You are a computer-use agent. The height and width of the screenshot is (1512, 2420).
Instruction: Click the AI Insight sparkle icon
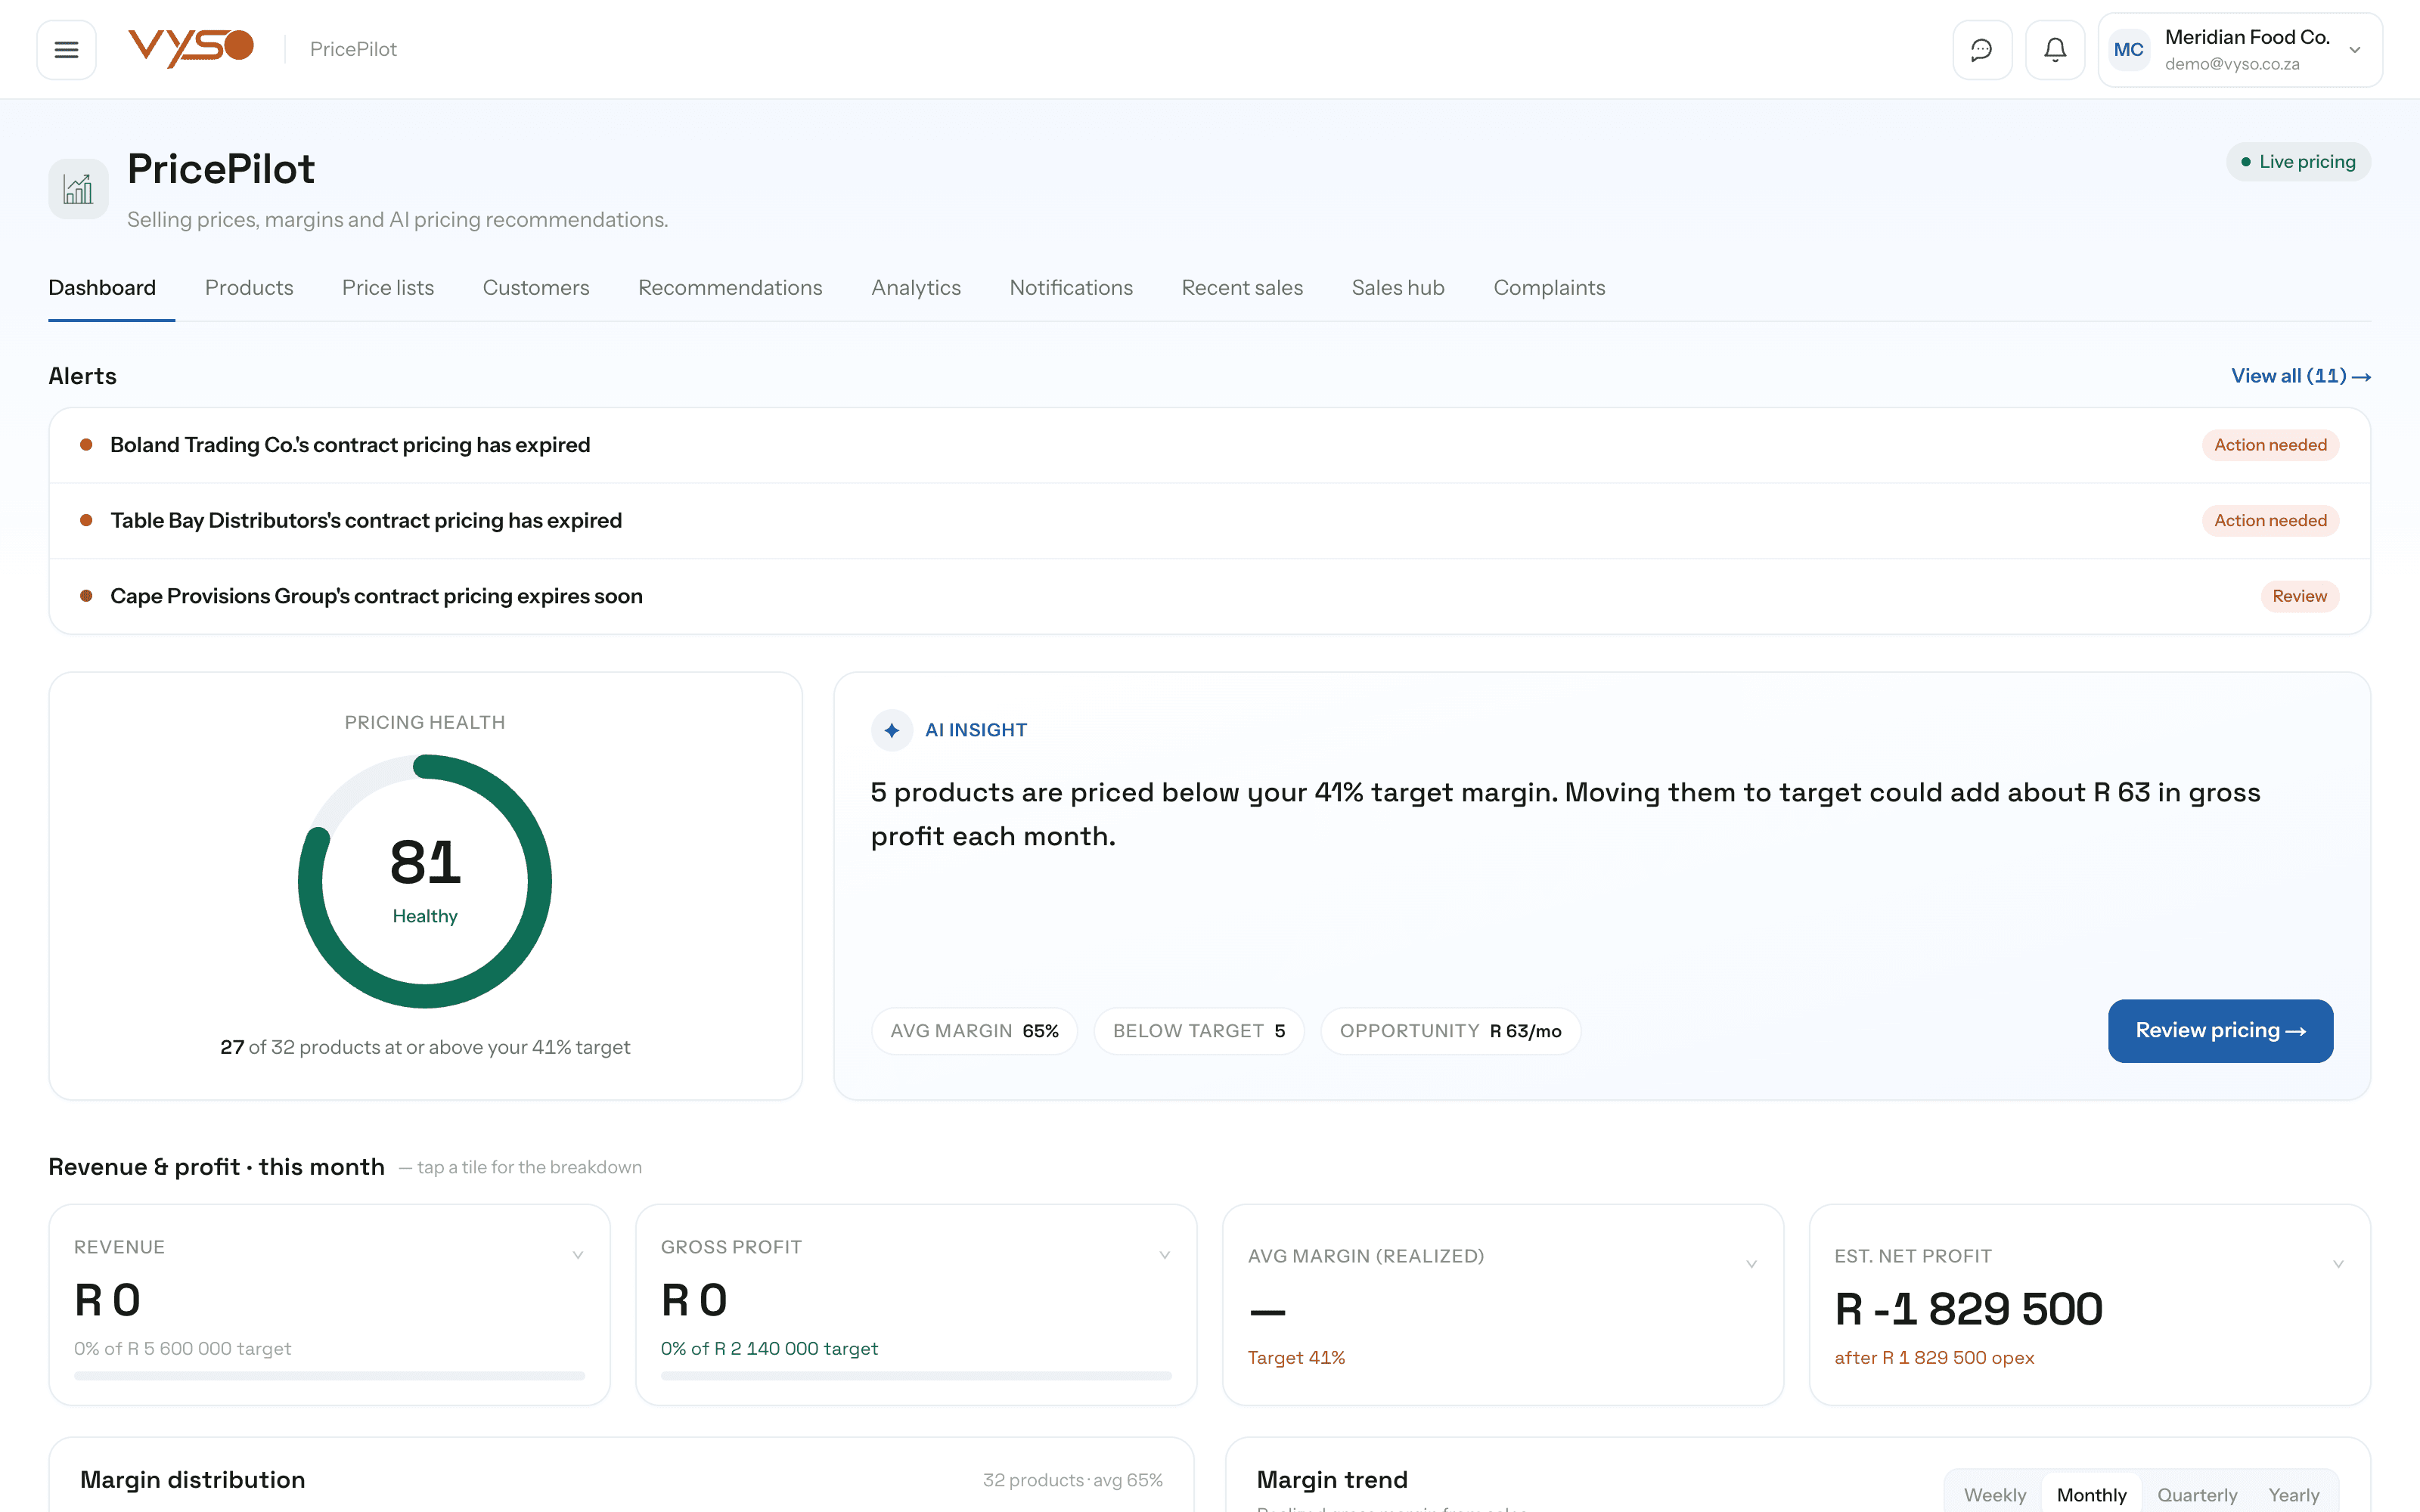click(x=891, y=730)
